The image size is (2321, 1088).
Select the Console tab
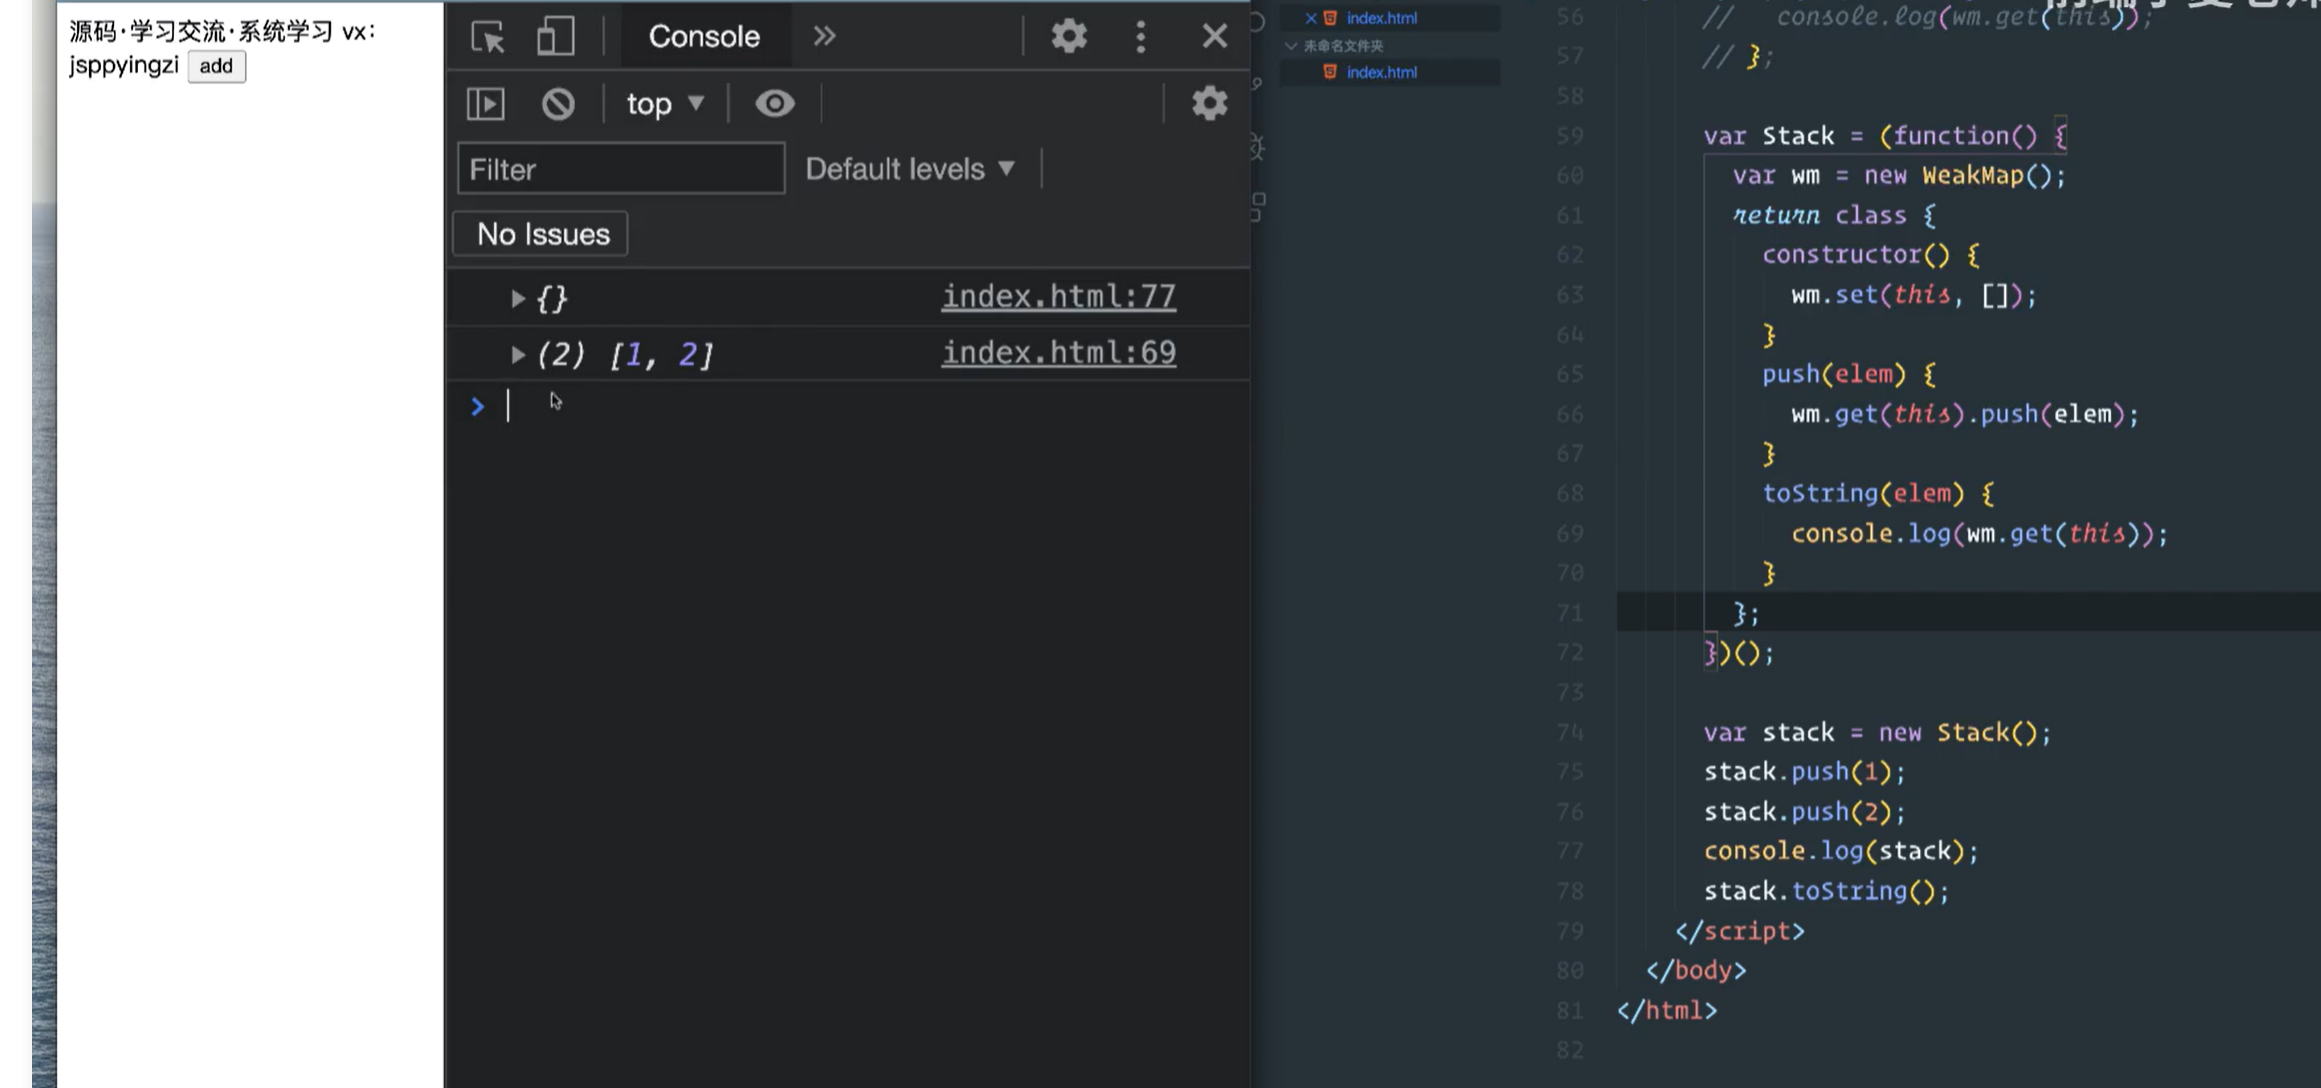(704, 37)
